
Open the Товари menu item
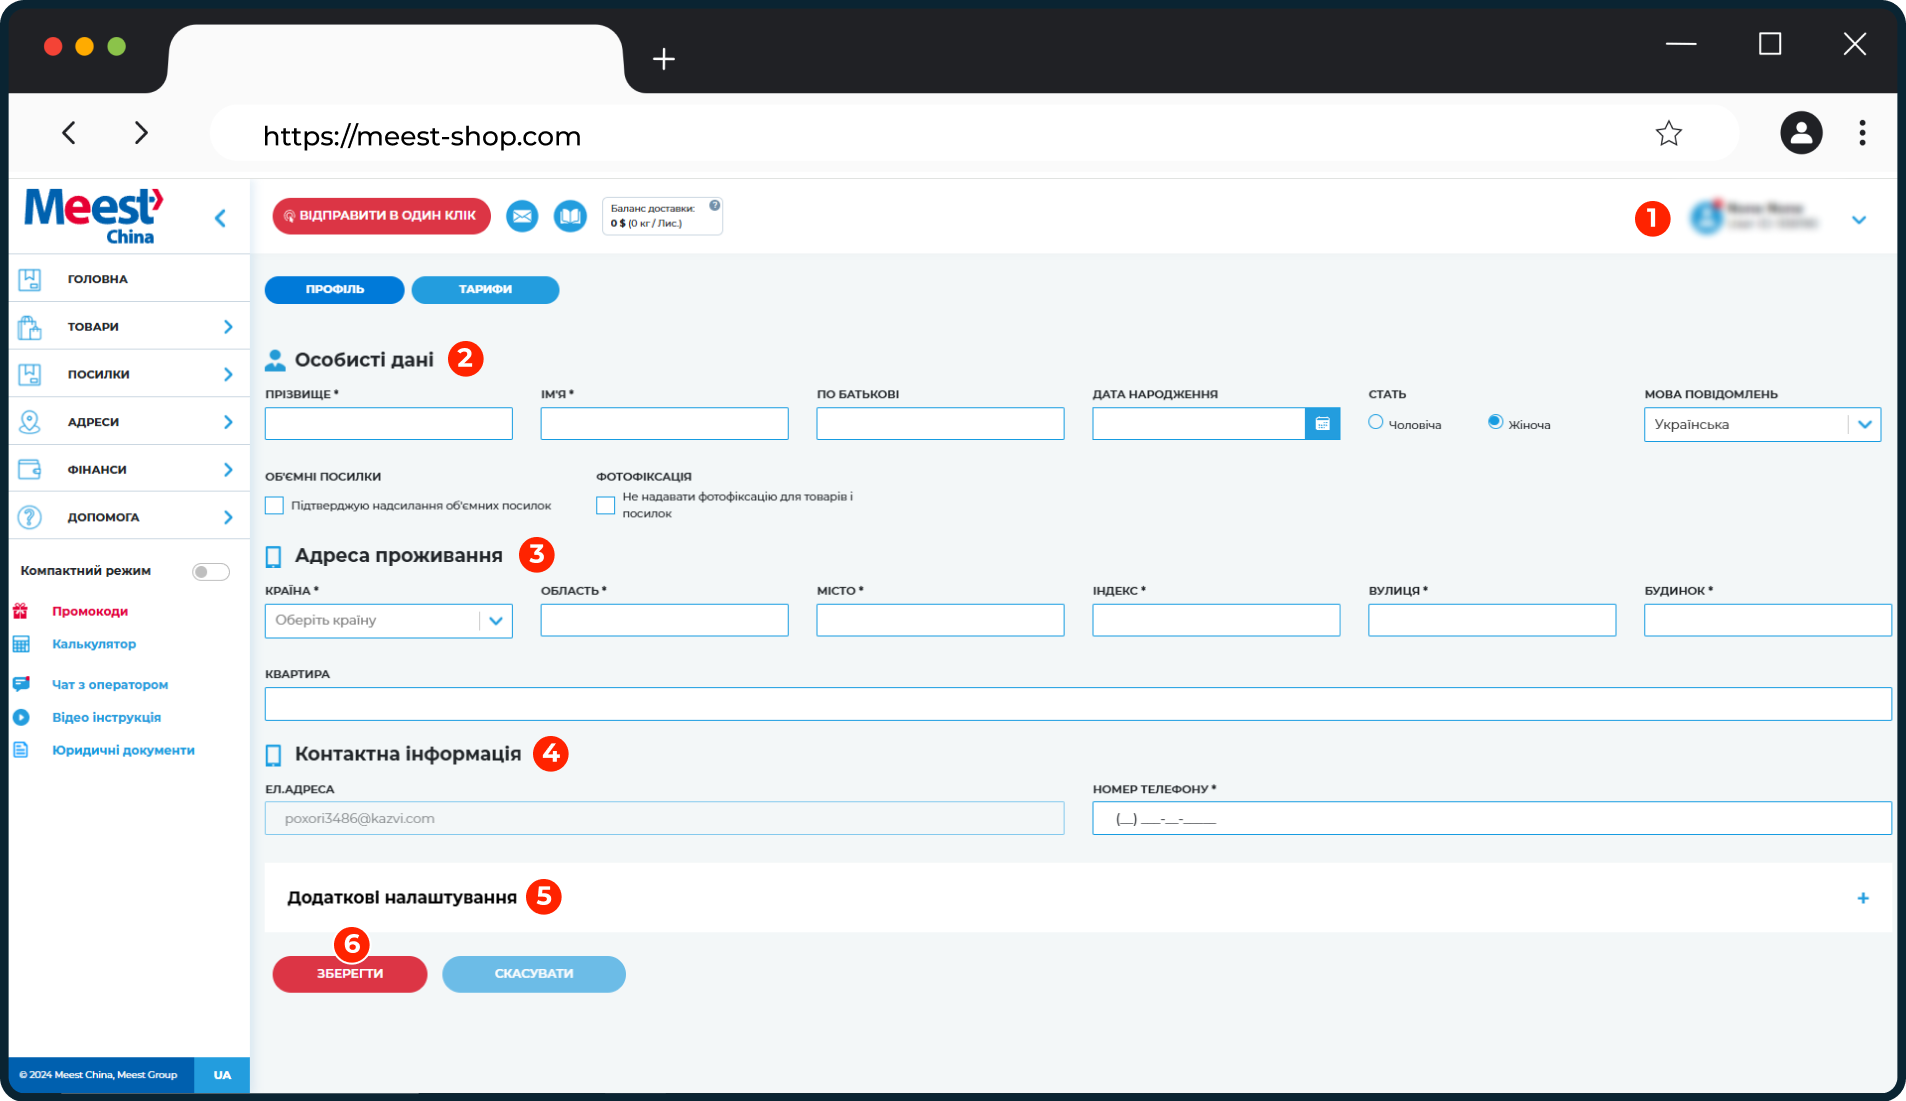[129, 327]
